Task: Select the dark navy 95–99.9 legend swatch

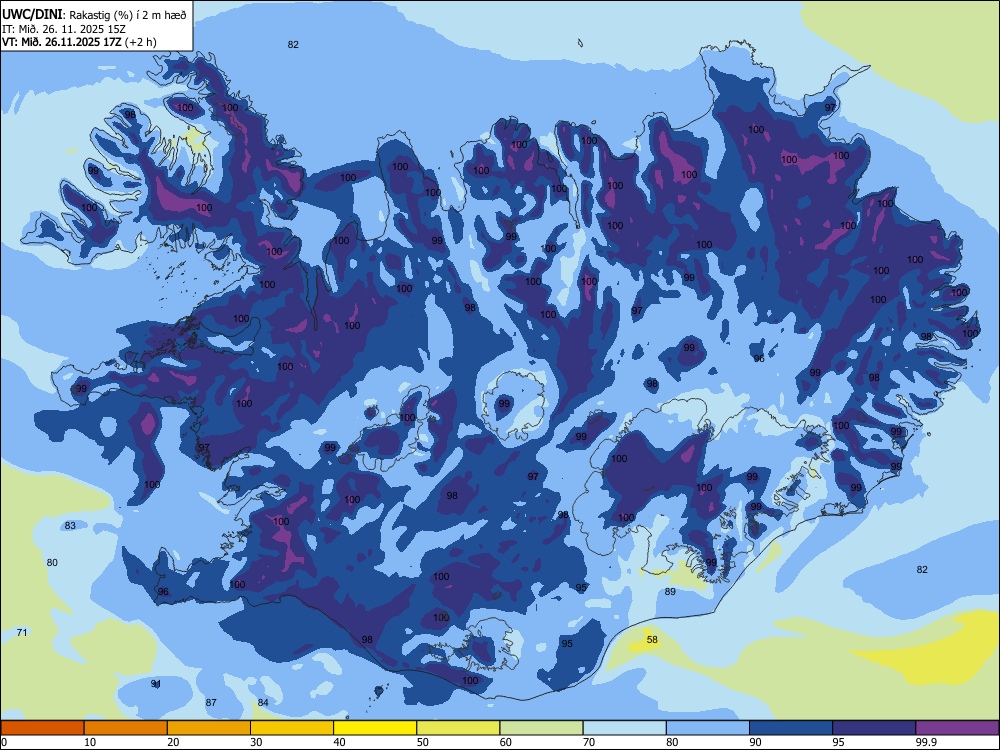Action: click(874, 728)
